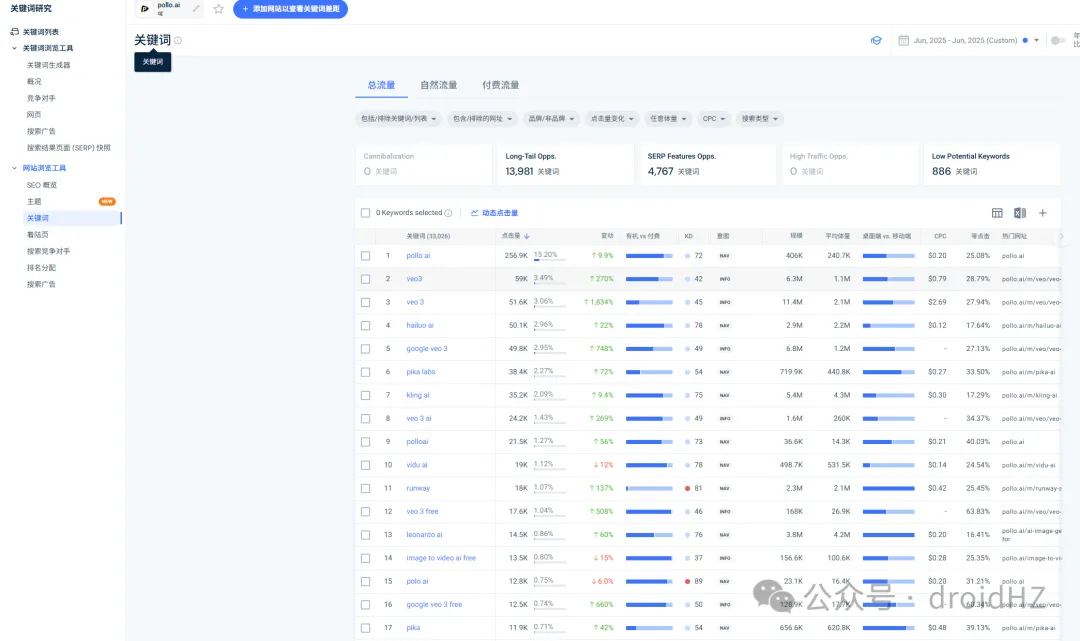Viewport: 1080px width, 641px height.
Task: Open the graduation cap learning icon
Action: 875,41
